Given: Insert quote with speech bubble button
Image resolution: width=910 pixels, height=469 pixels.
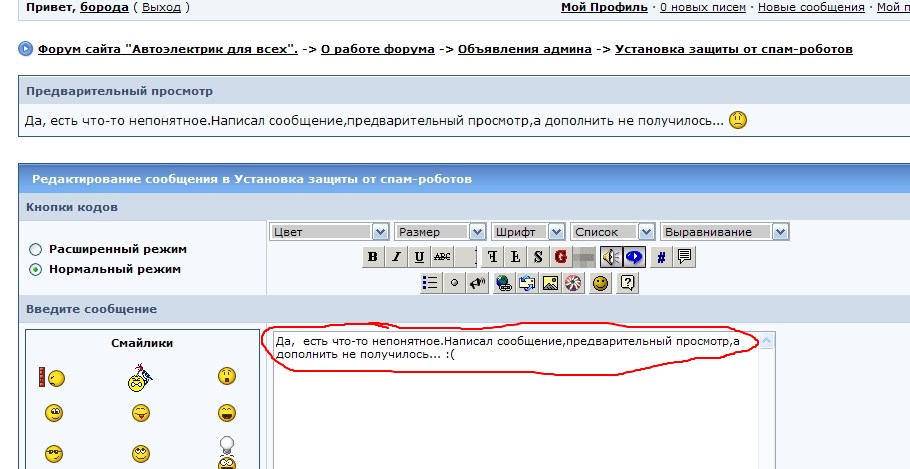Looking at the screenshot, I should [x=684, y=257].
